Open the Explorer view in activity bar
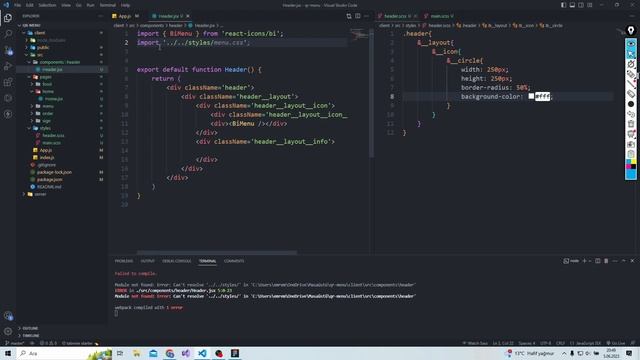Viewport: 640px width, 360px height. pos(8,18)
